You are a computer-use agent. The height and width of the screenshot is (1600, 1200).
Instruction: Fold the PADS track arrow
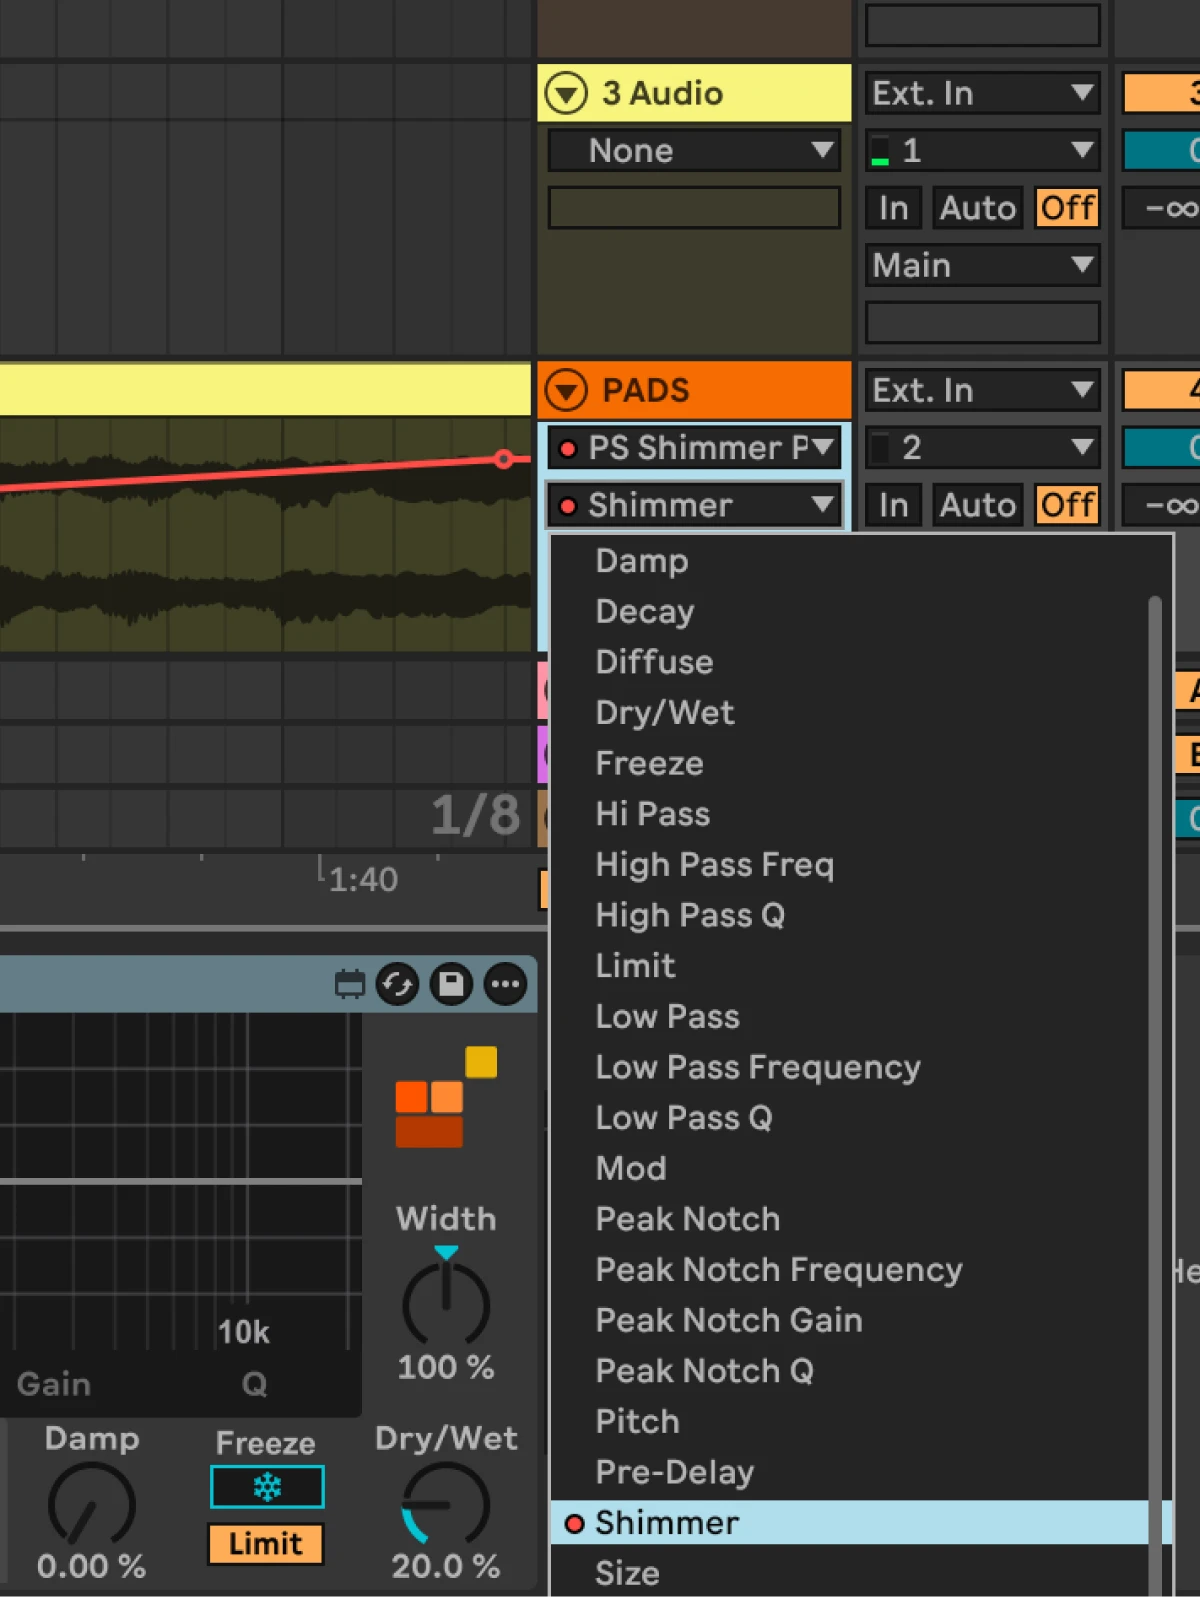coord(566,390)
